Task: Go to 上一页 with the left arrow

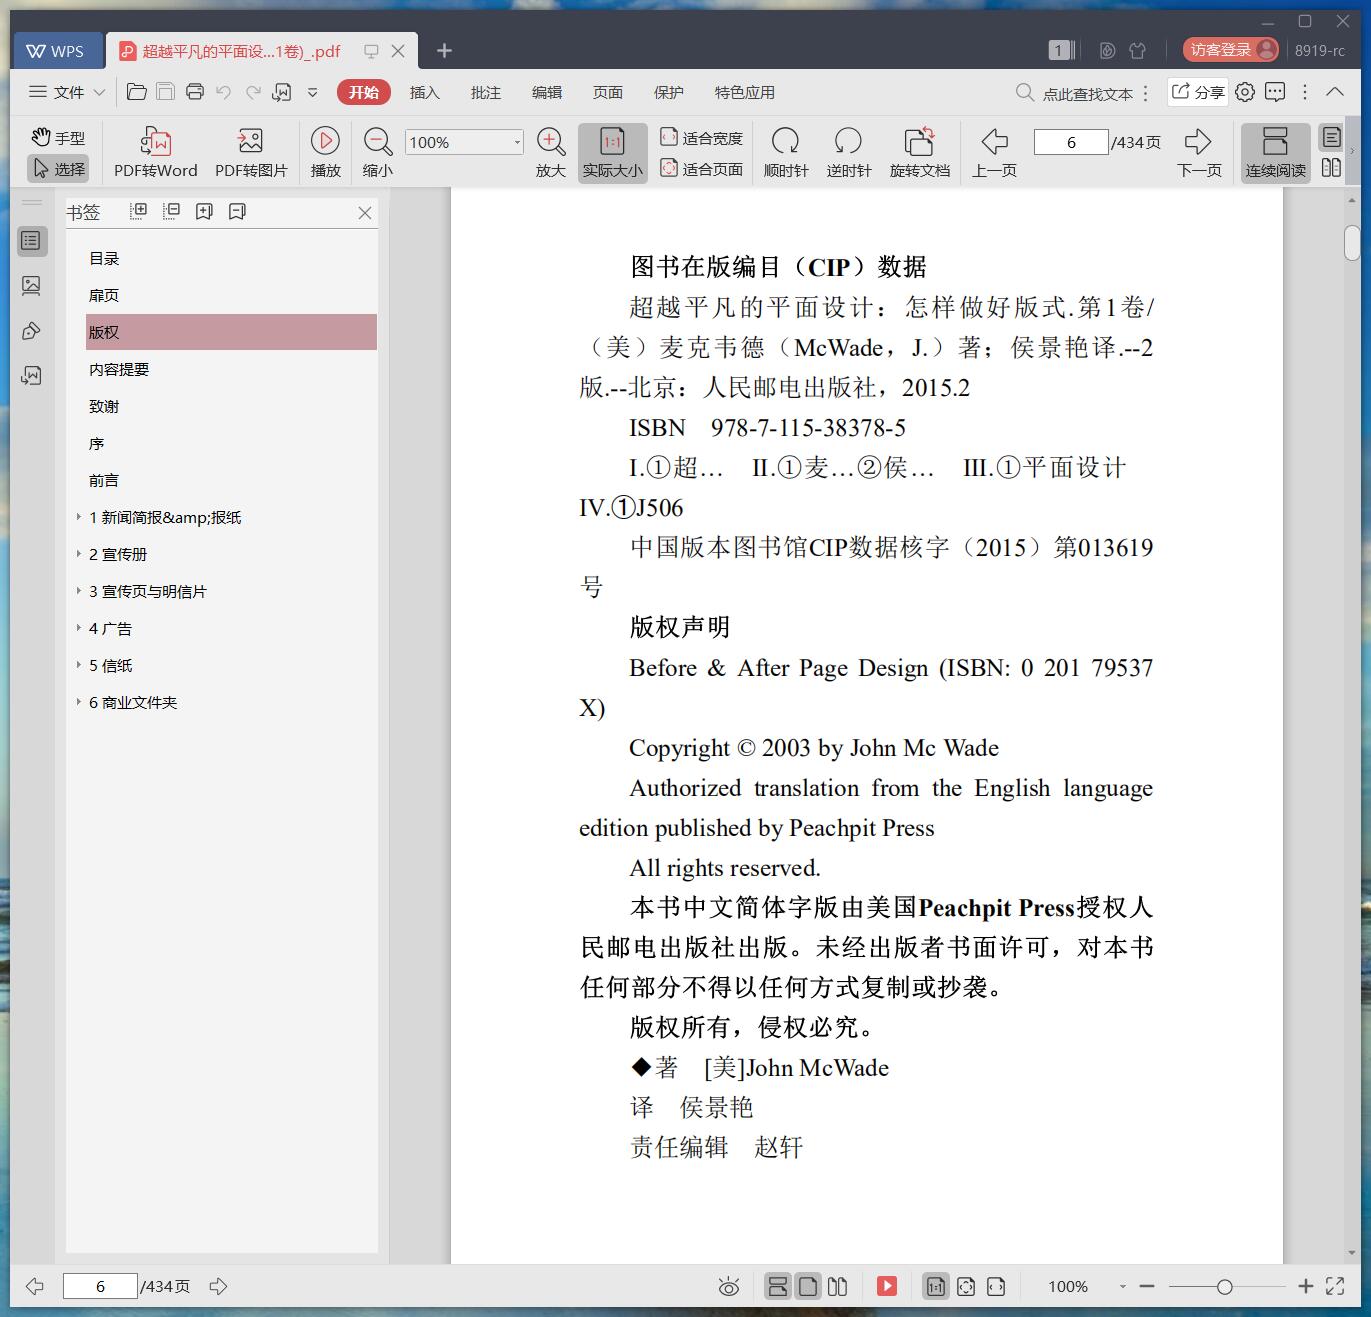Action: [995, 141]
